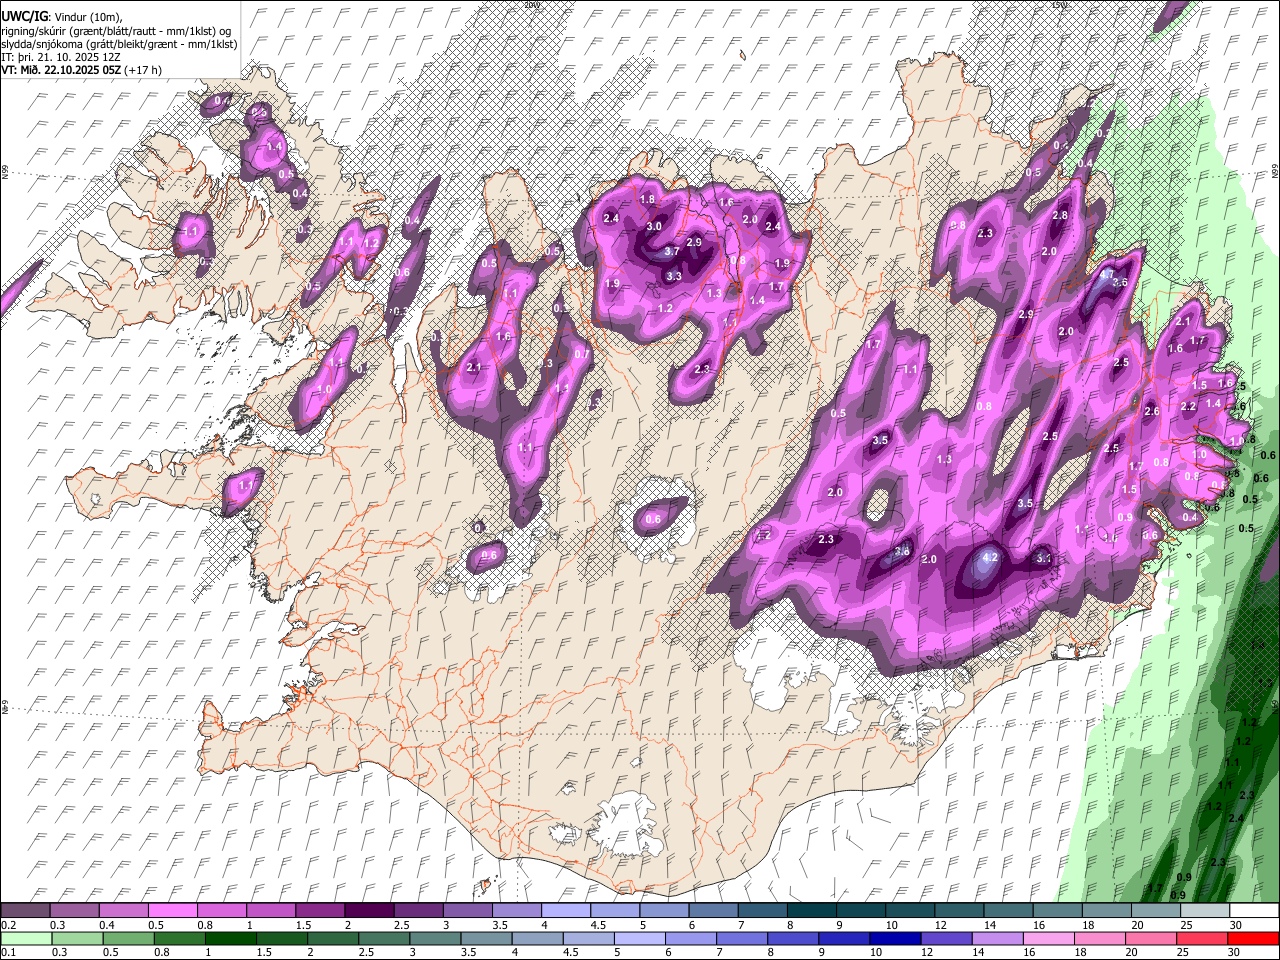Viewport: 1280px width, 960px height.
Task: Click the 'rigning/skúrir' legend description line
Action: pos(116,31)
